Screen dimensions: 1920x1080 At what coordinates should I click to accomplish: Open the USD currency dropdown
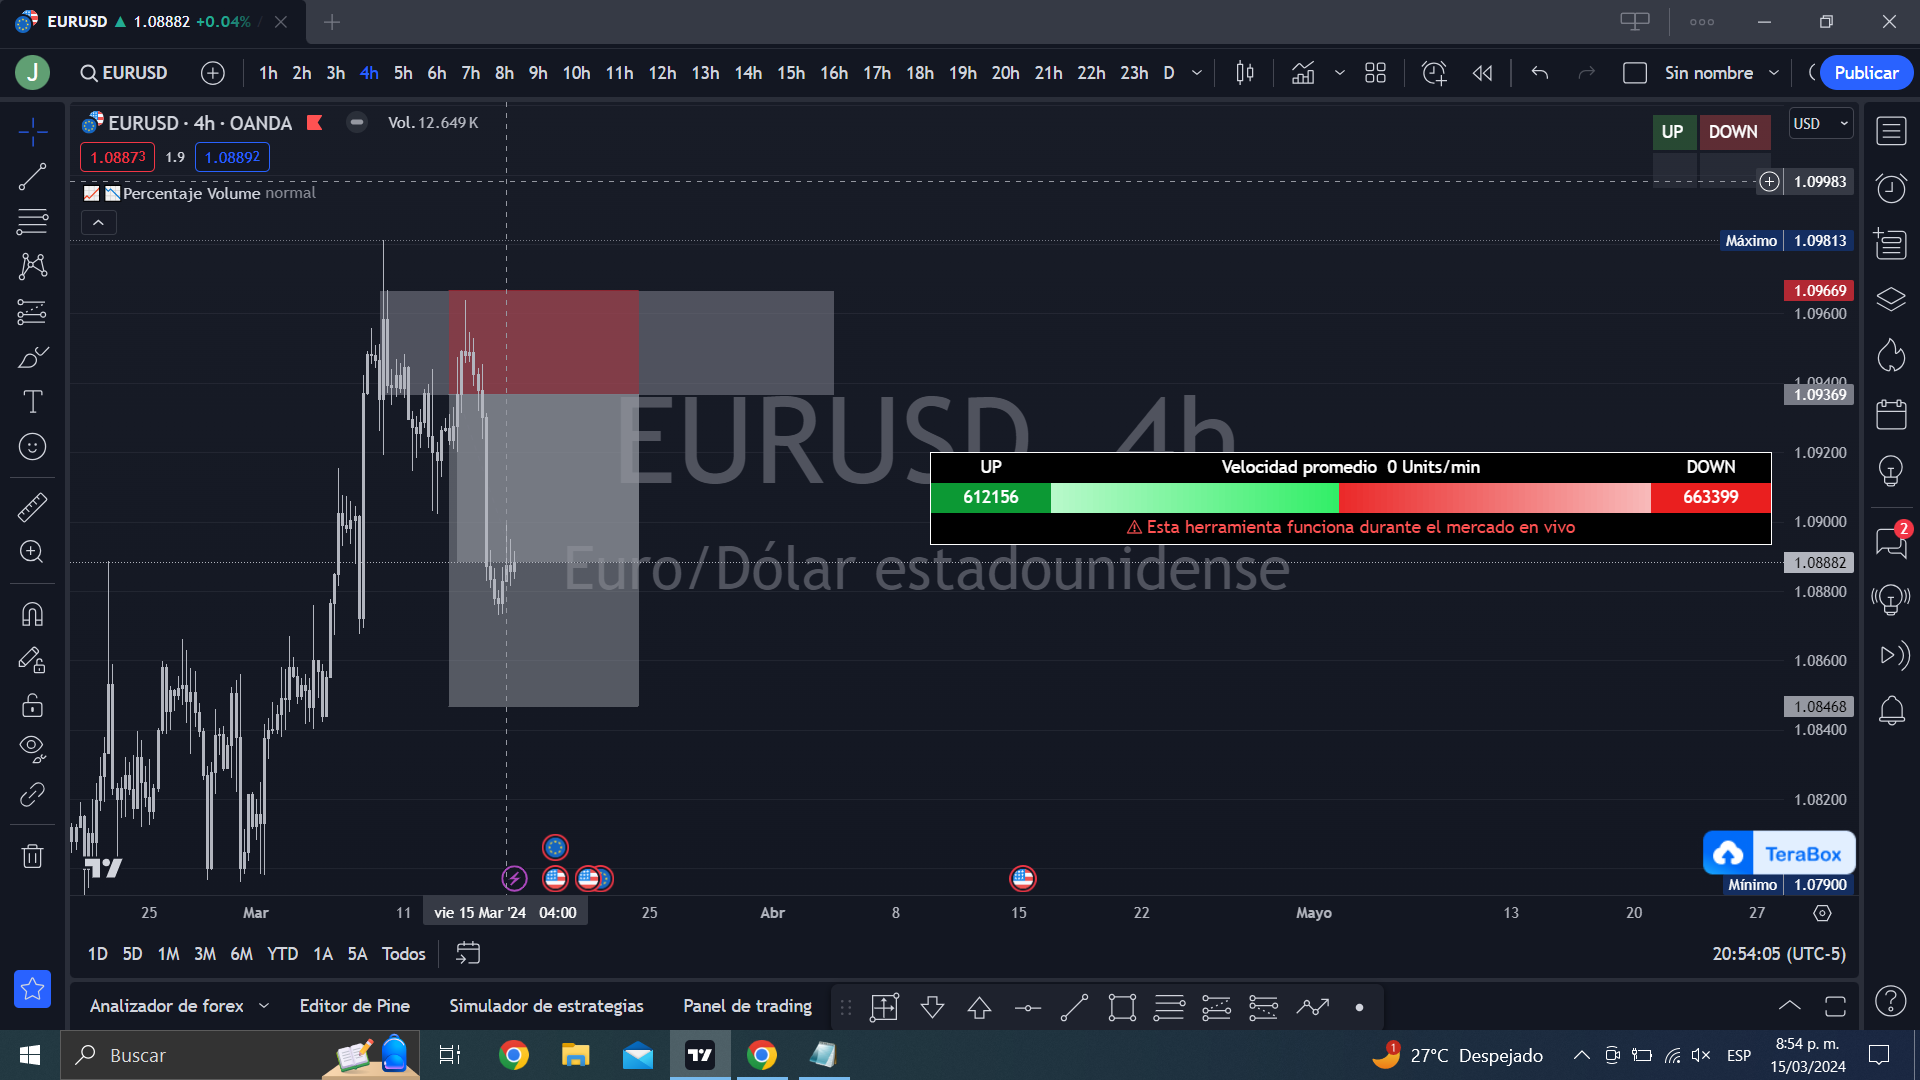pos(1820,124)
